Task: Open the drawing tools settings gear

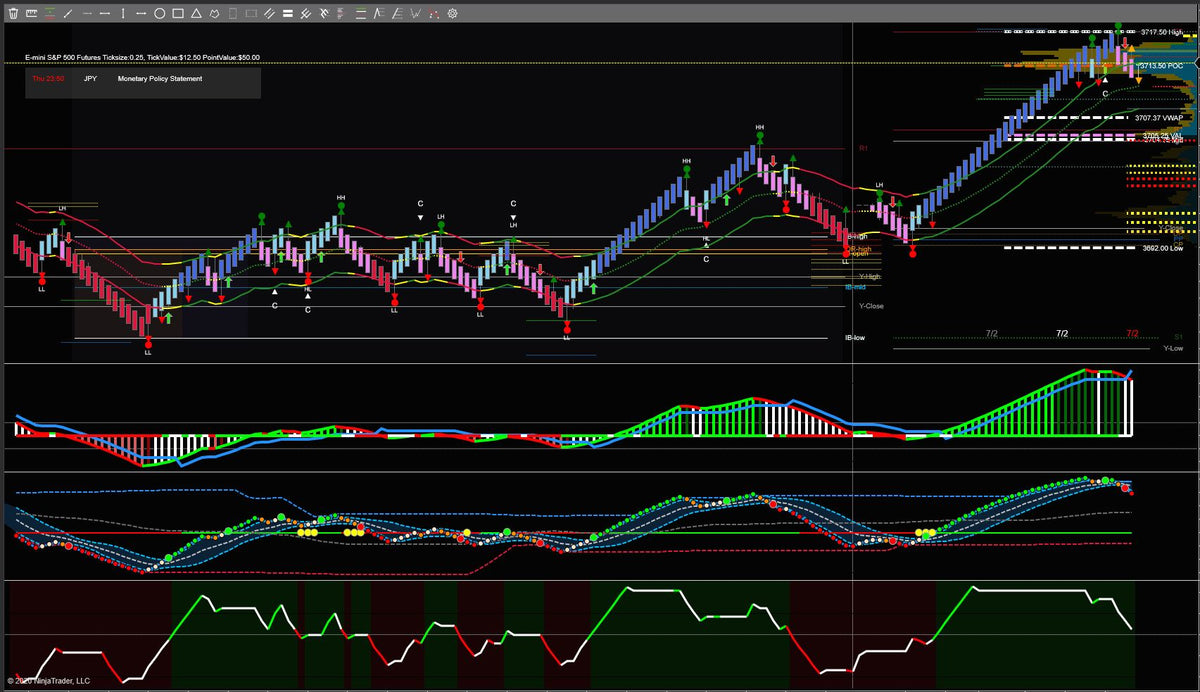Action: pos(452,14)
